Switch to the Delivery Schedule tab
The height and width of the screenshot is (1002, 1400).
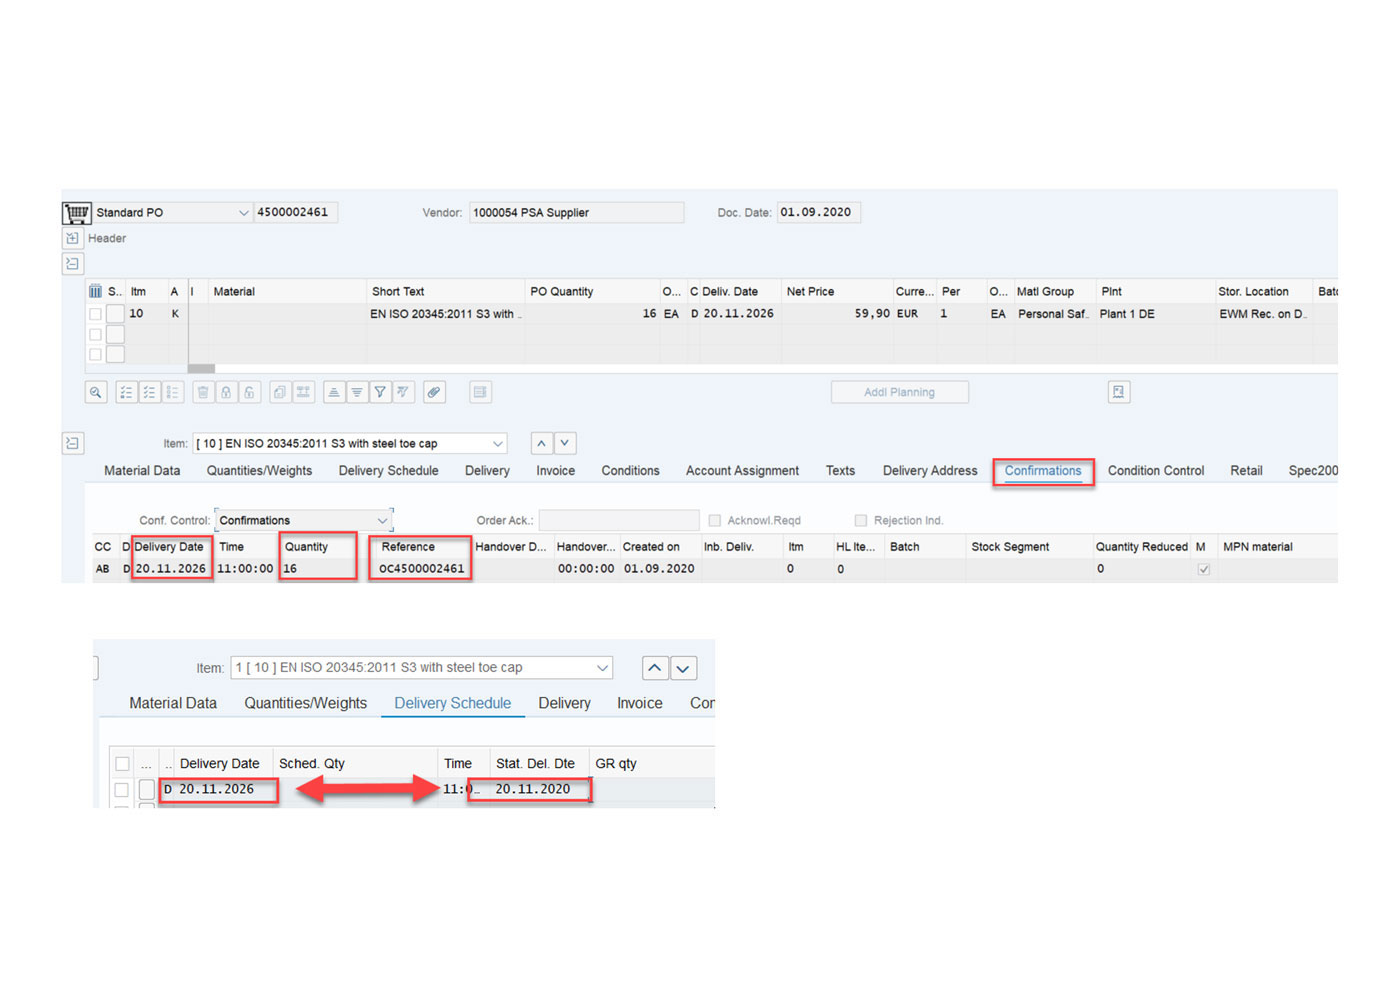[x=452, y=703]
